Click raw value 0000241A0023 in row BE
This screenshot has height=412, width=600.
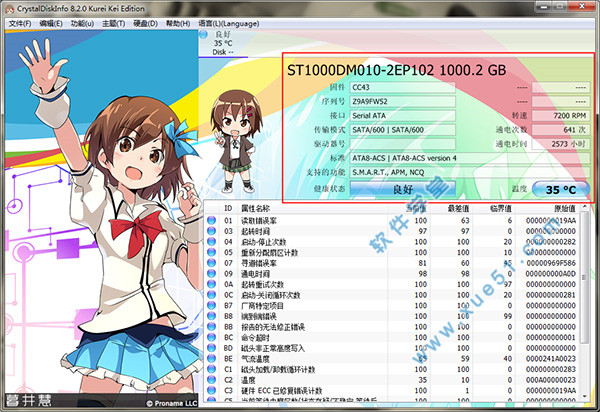coord(551,359)
